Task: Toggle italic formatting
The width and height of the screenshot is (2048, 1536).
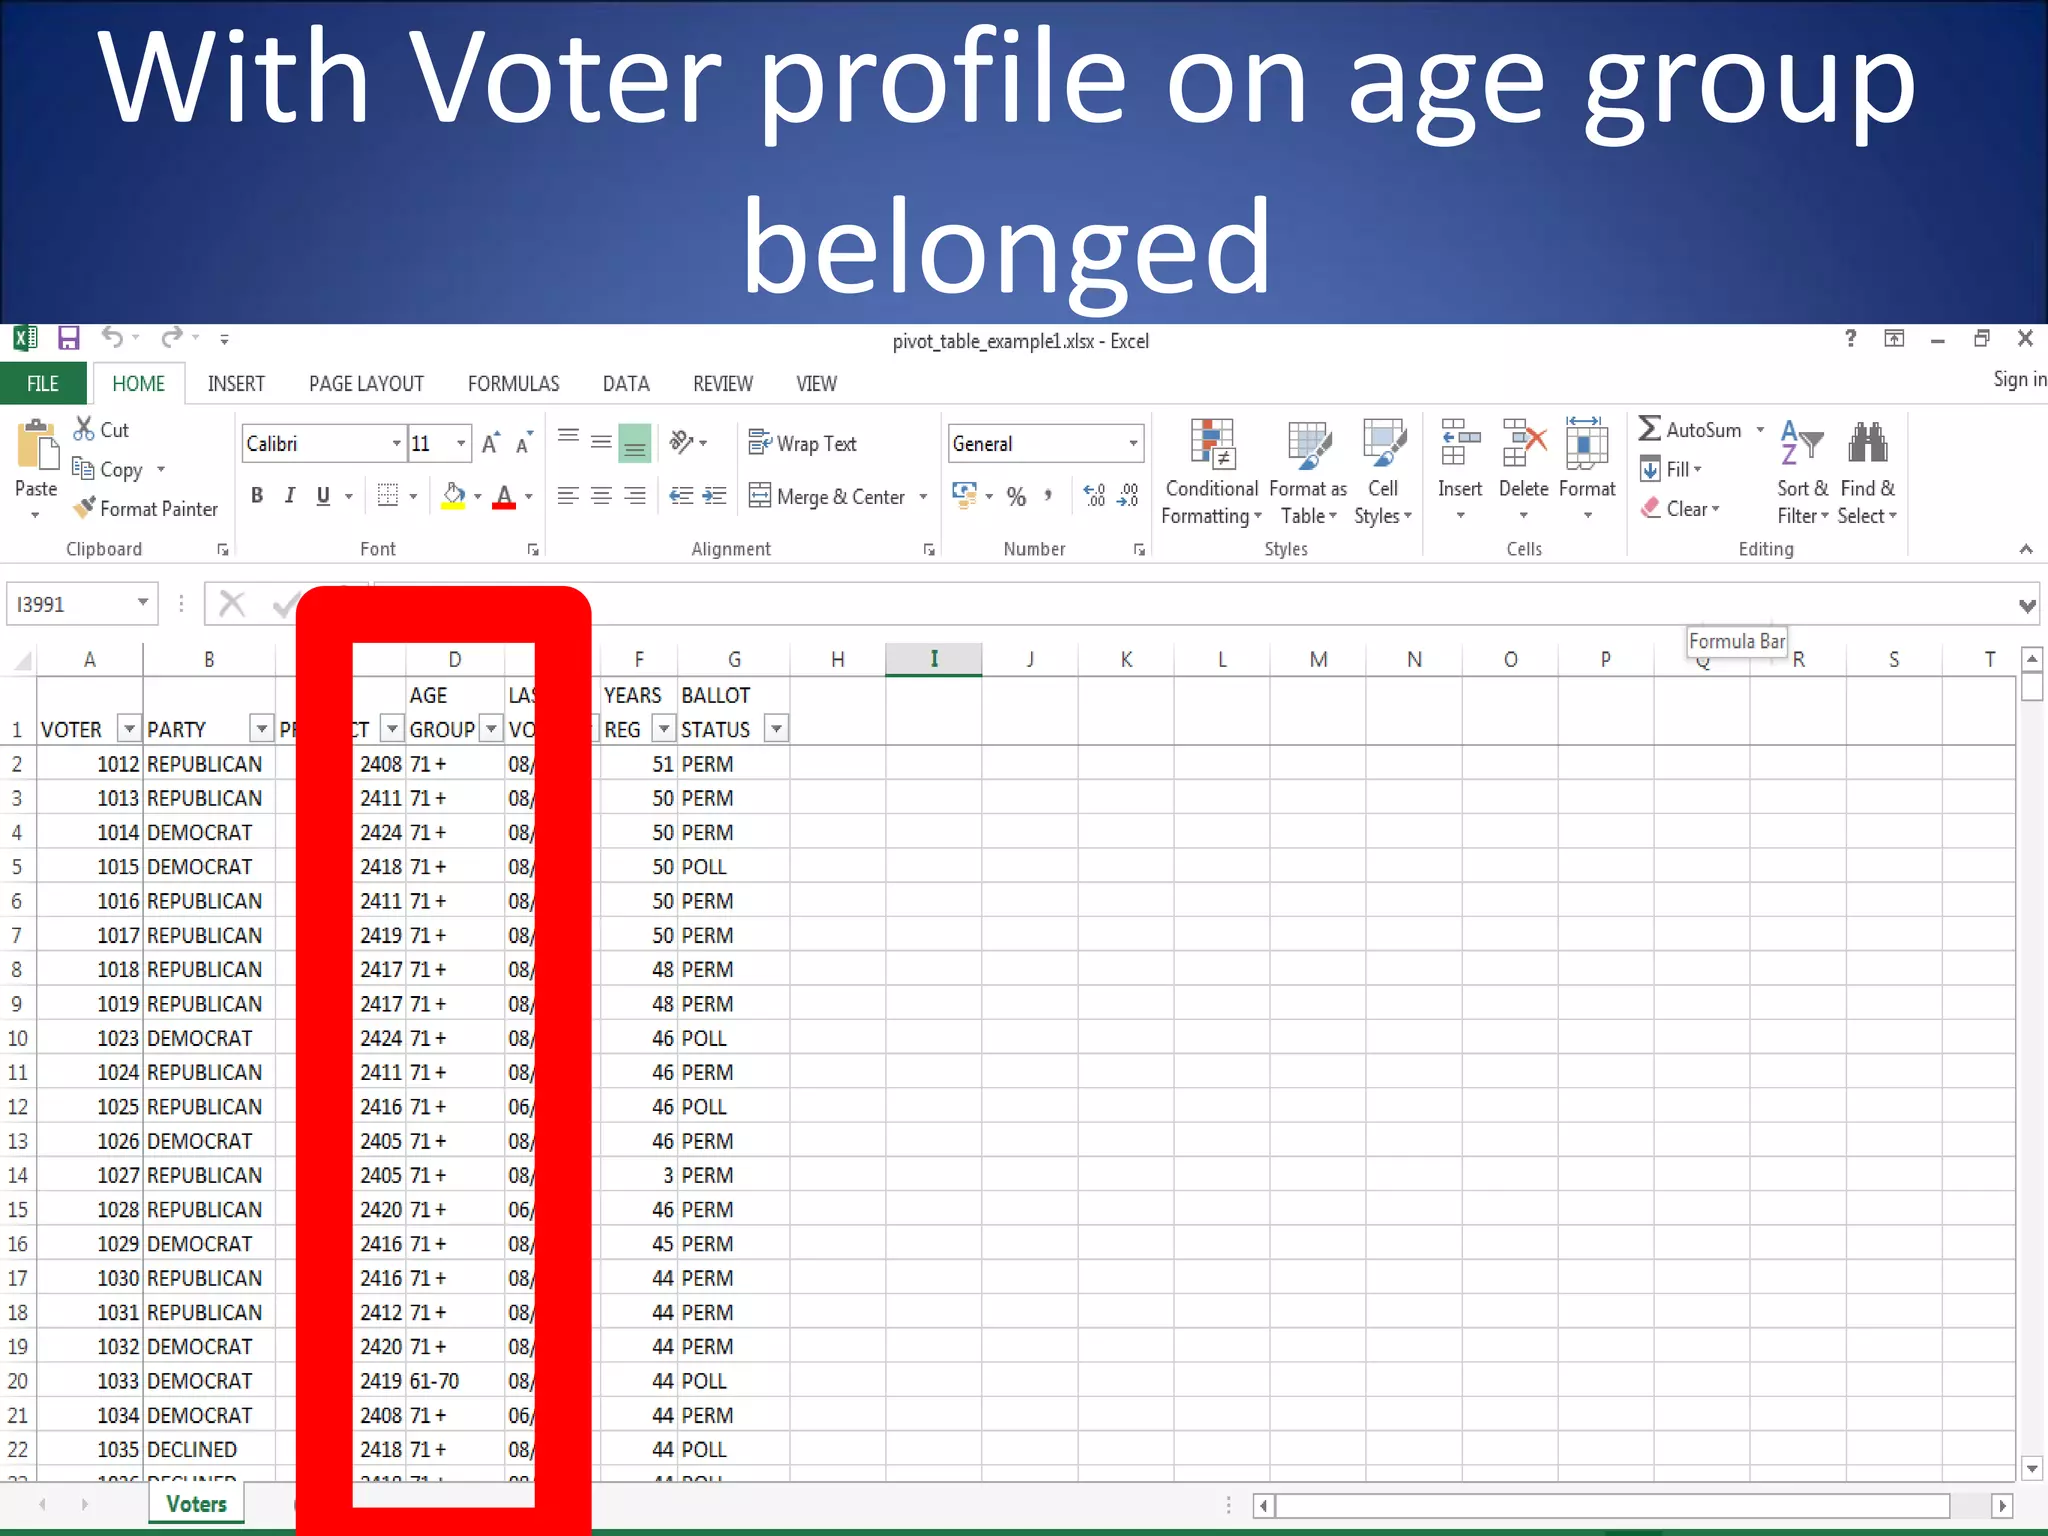Action: click(290, 495)
